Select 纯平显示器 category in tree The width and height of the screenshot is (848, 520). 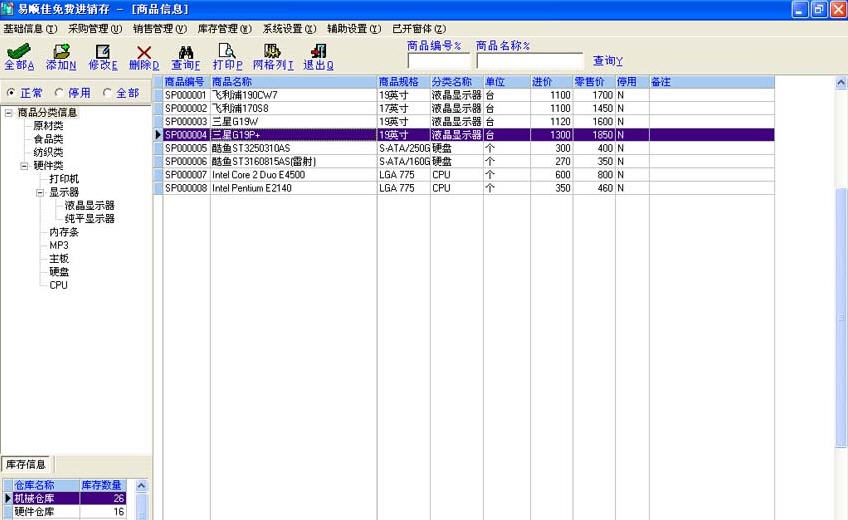[x=90, y=219]
